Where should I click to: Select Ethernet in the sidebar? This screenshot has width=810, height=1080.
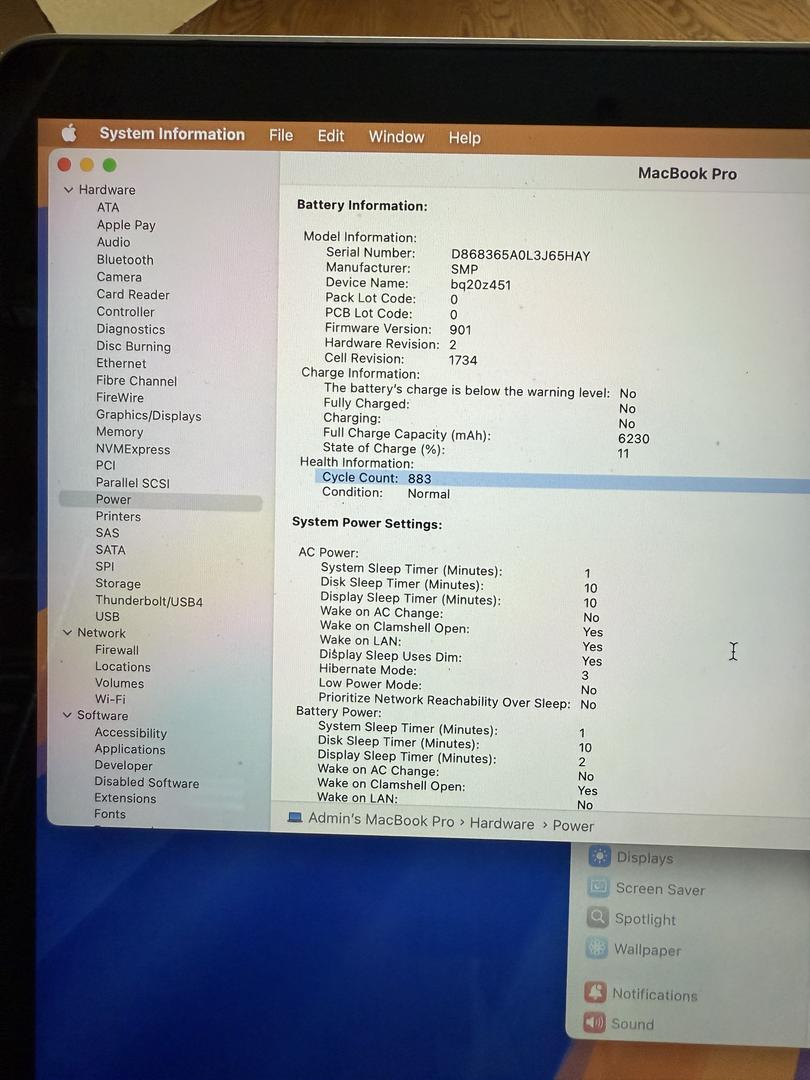pyautogui.click(x=121, y=363)
